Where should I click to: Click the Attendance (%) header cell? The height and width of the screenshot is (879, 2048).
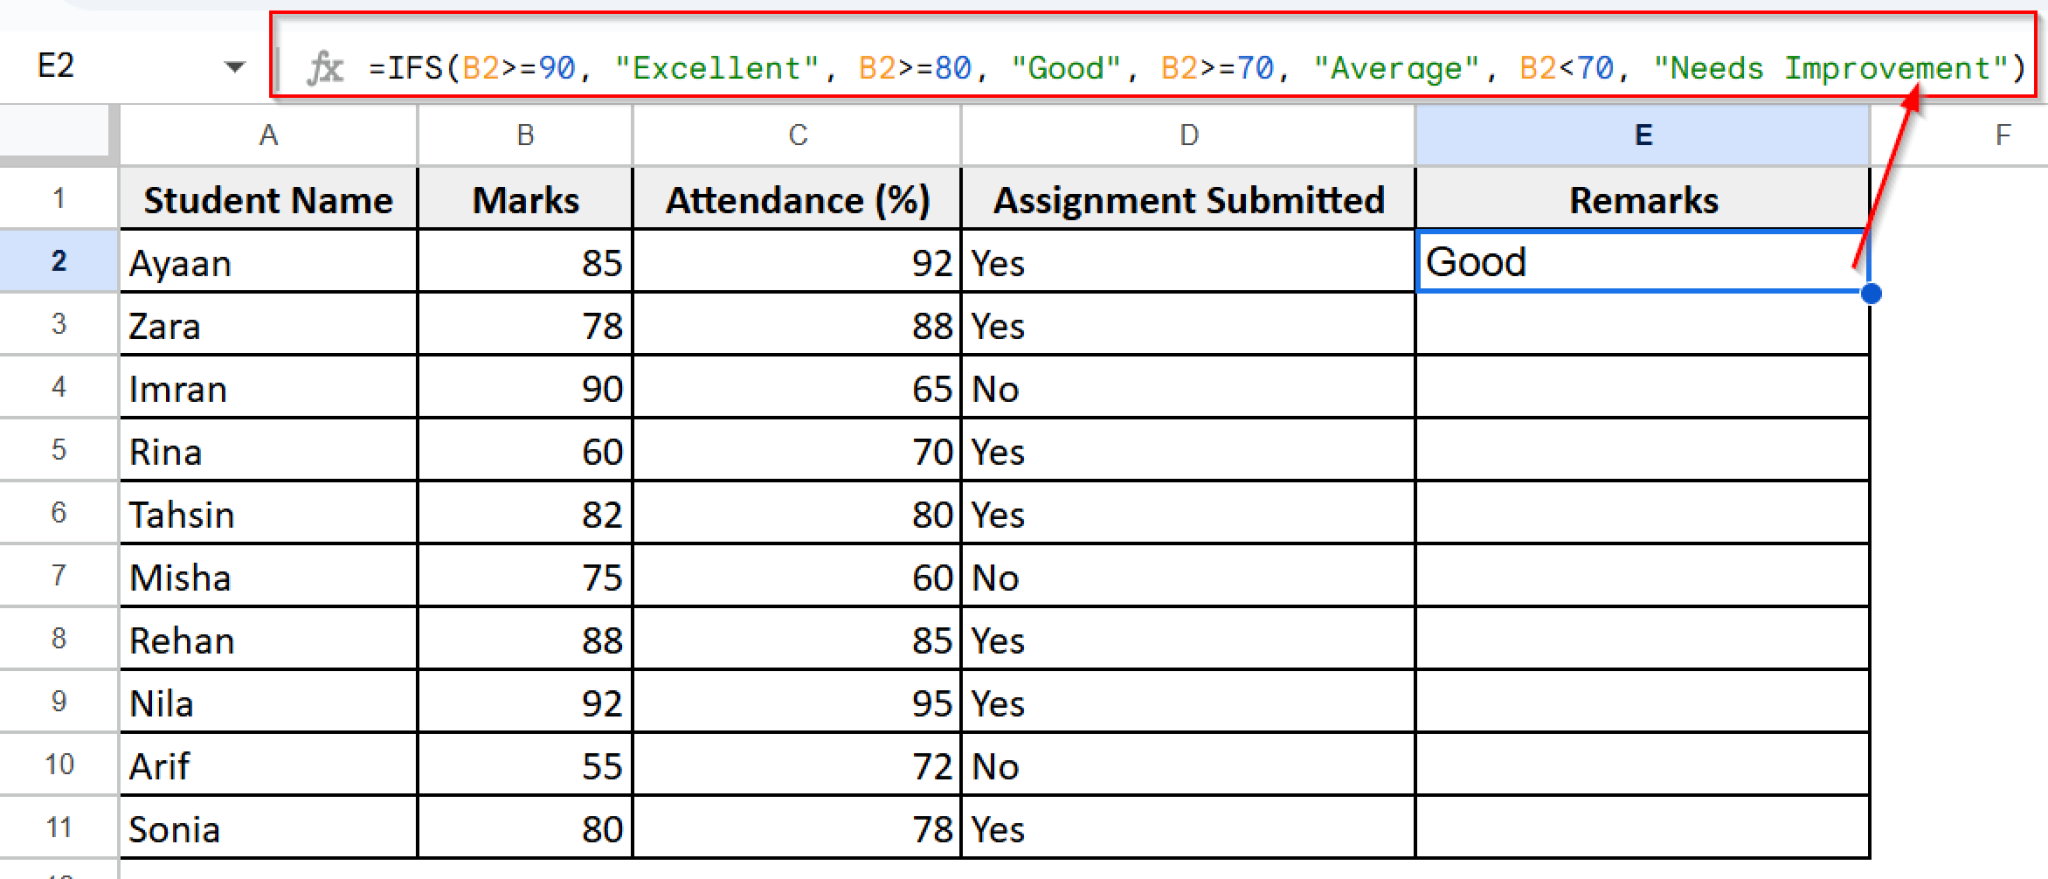pos(795,198)
